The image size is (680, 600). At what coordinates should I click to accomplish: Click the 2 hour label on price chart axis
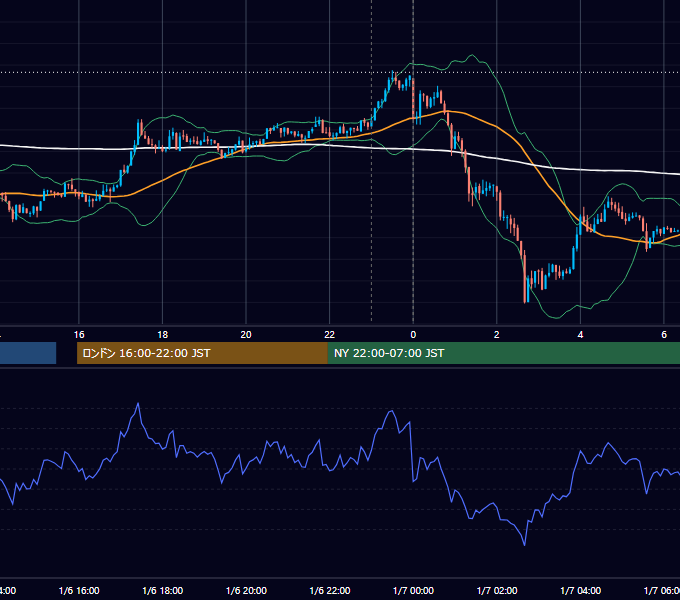497,335
